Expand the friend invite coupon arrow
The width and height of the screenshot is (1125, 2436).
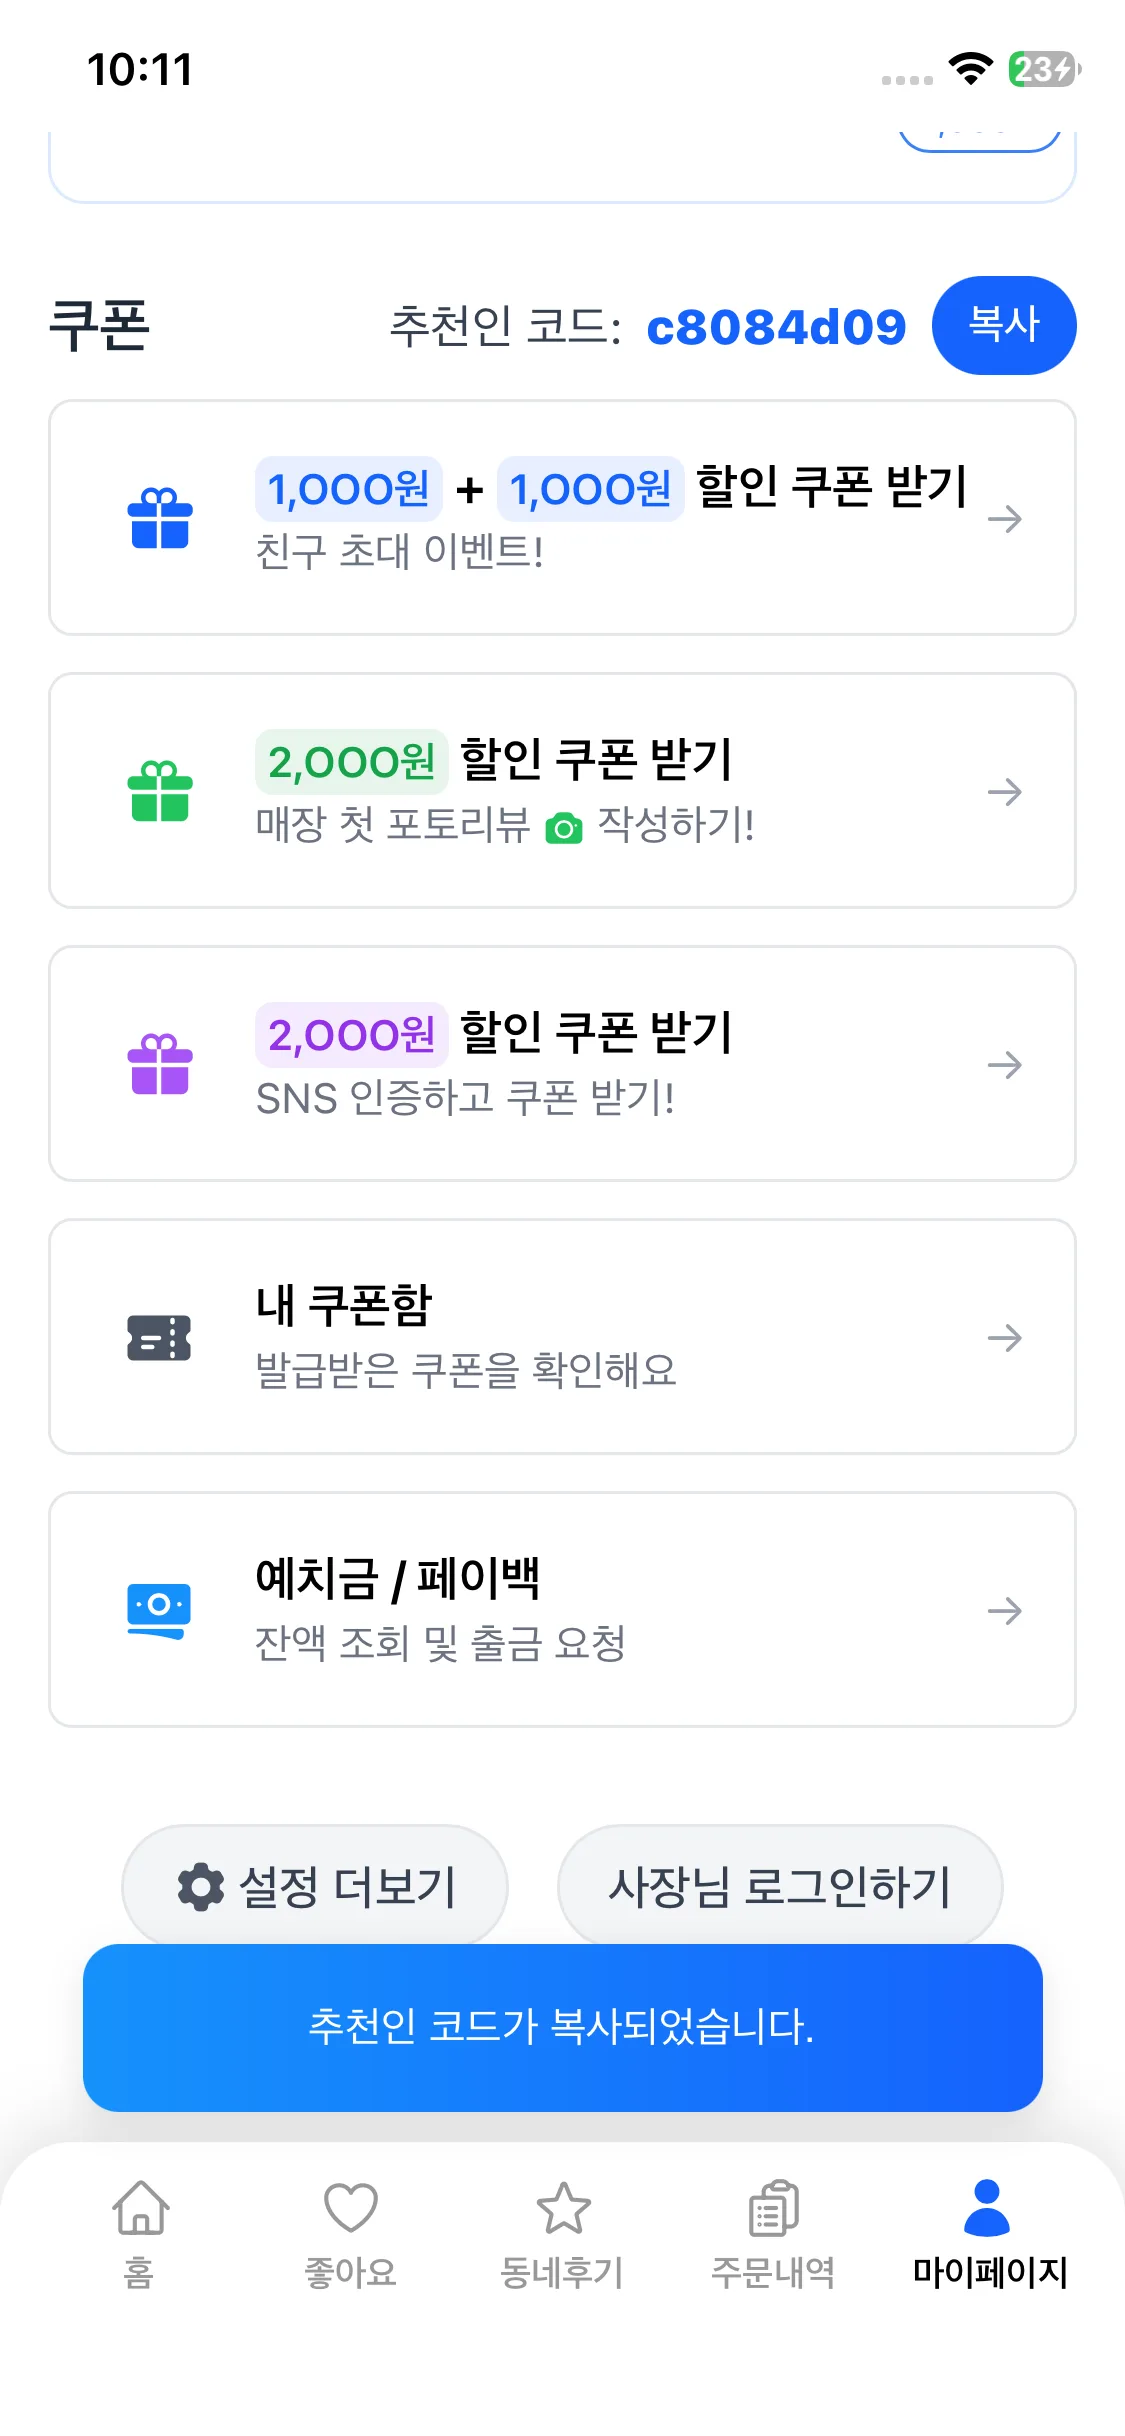[1004, 518]
